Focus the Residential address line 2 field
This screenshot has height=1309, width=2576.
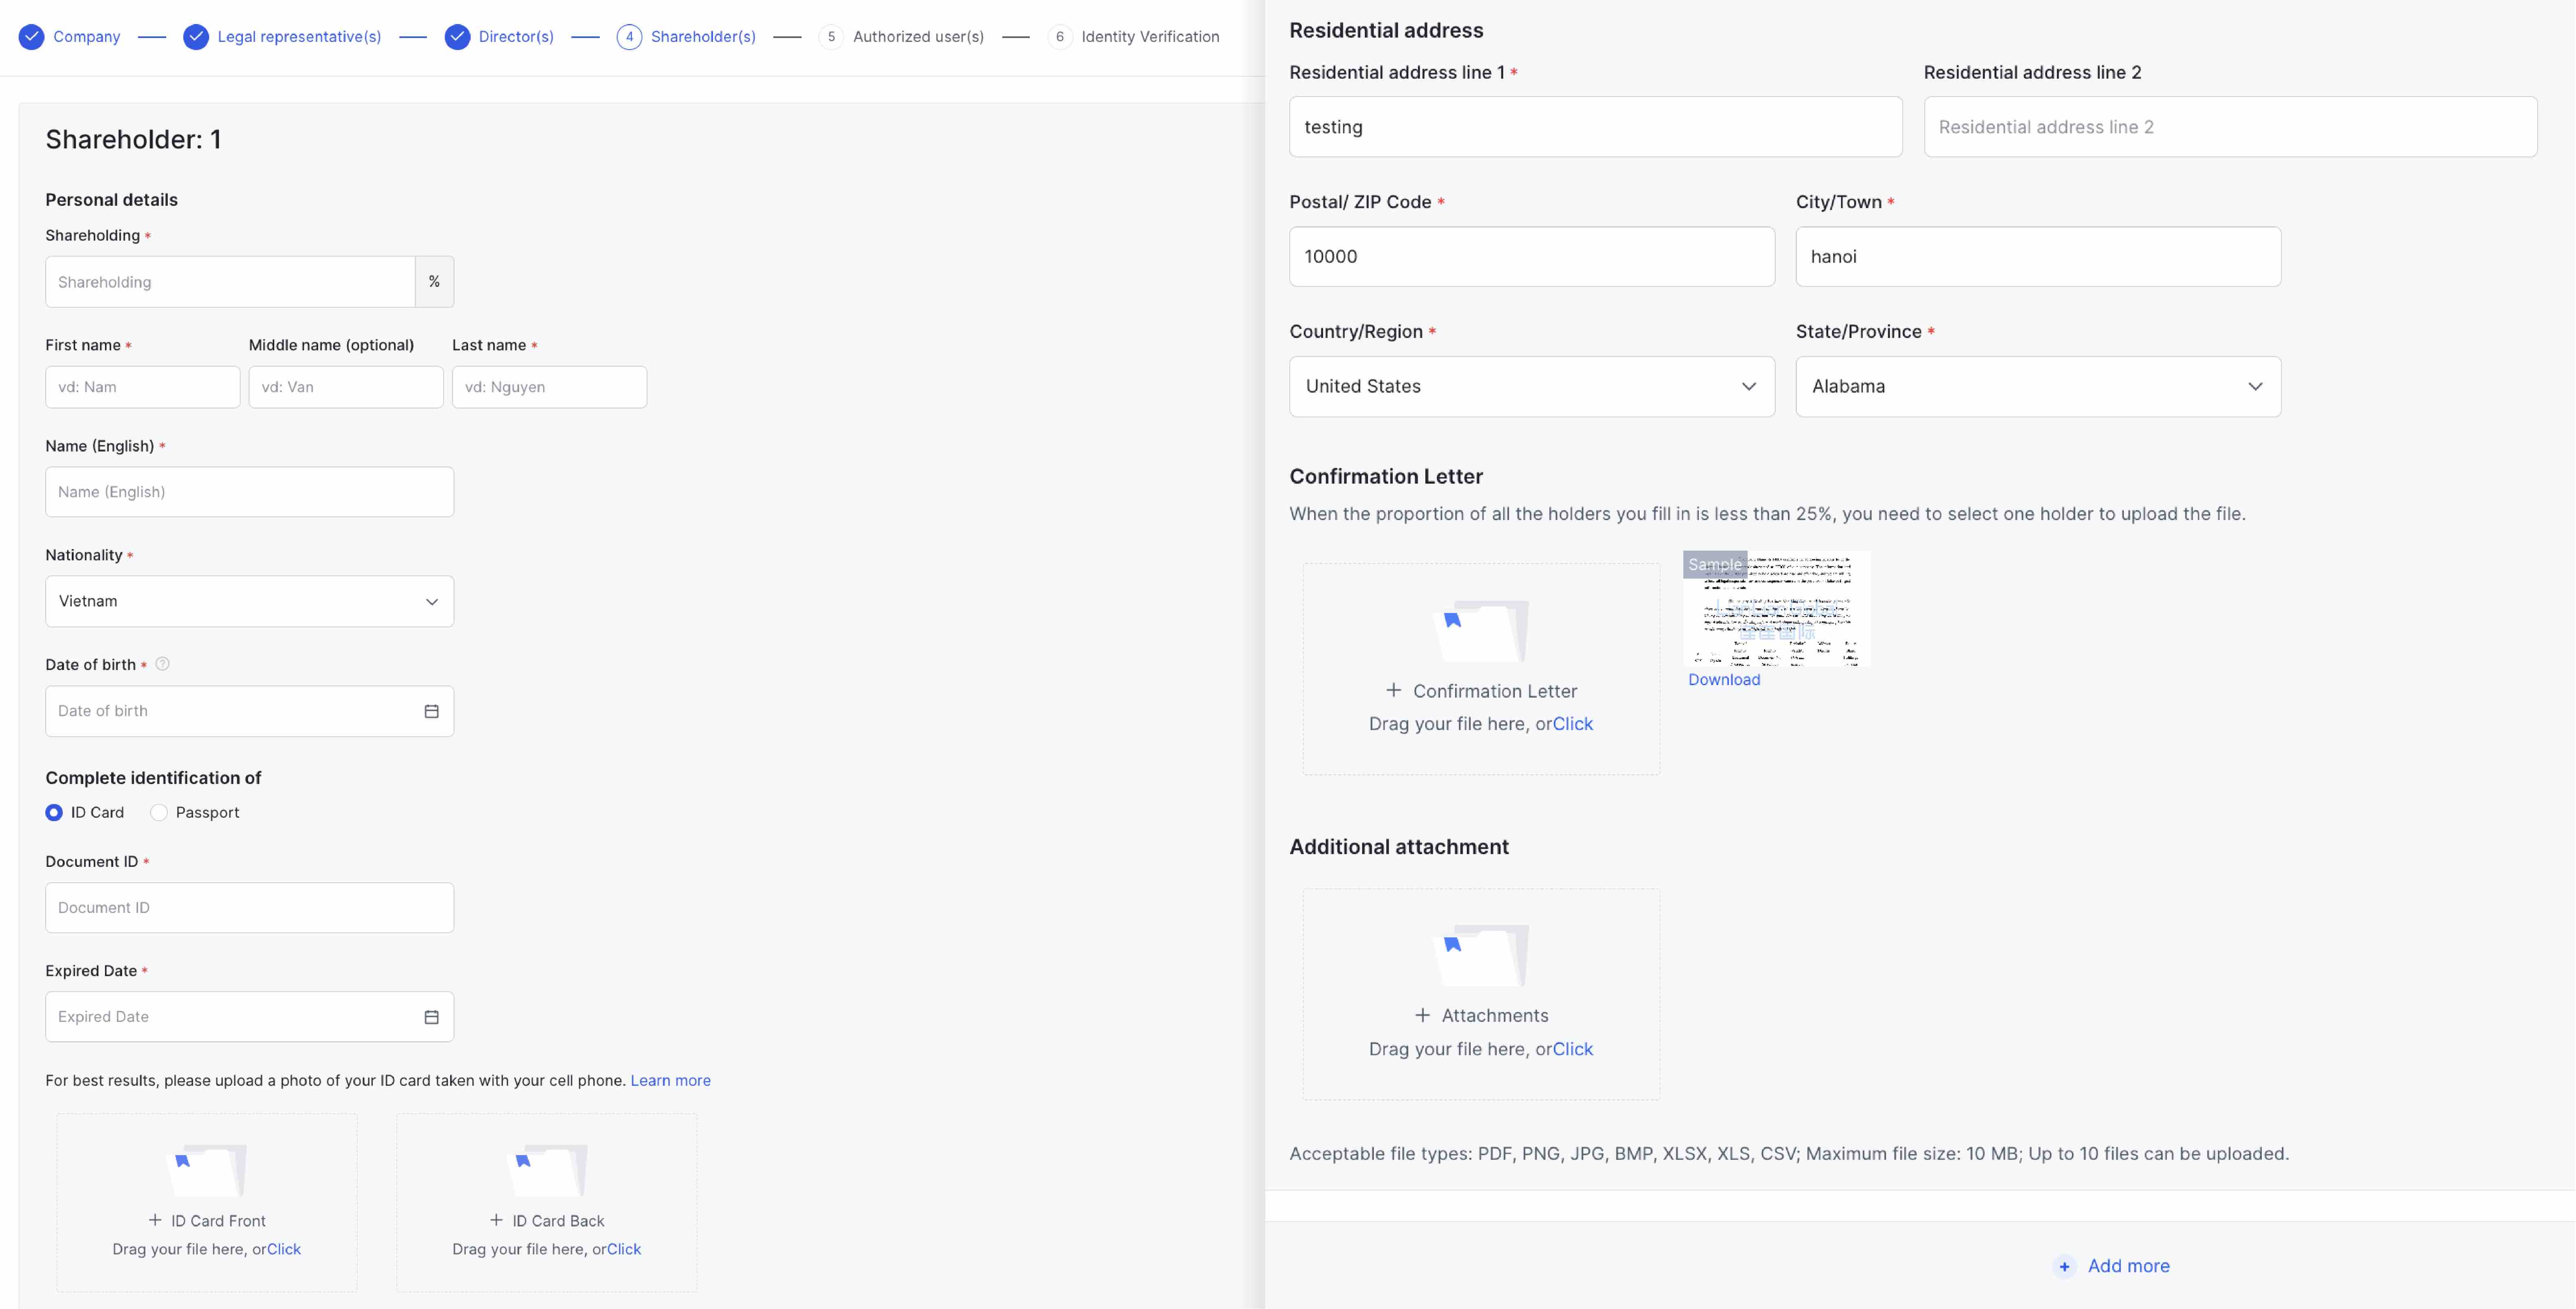pyautogui.click(x=2230, y=127)
